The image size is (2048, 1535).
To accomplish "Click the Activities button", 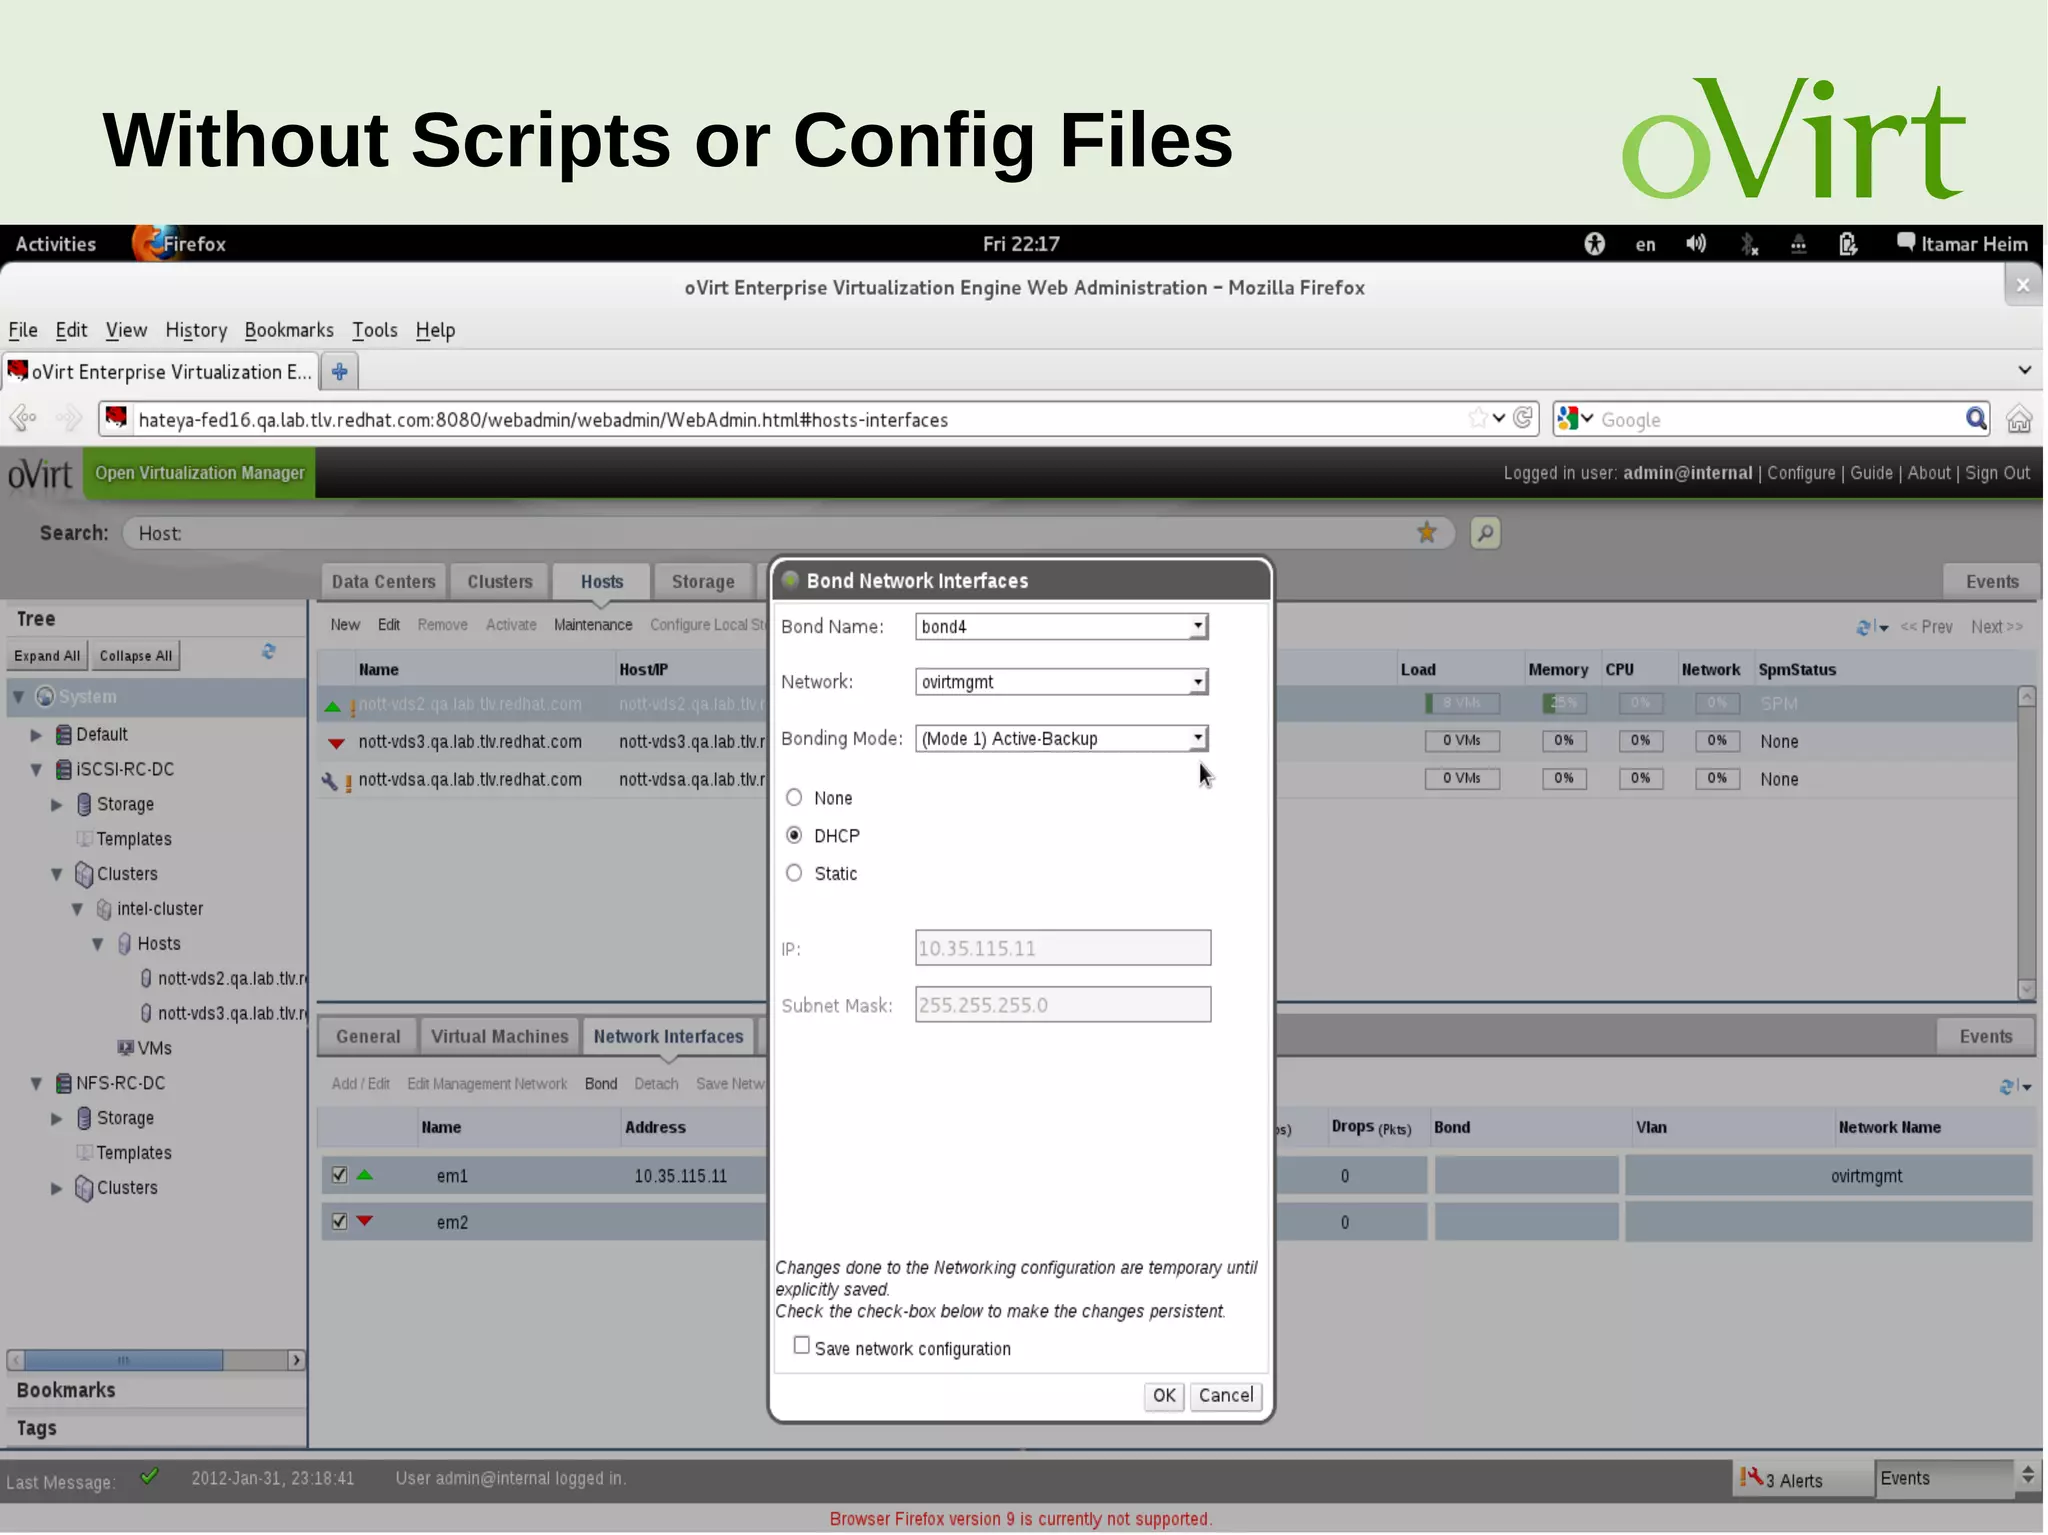I will [56, 244].
